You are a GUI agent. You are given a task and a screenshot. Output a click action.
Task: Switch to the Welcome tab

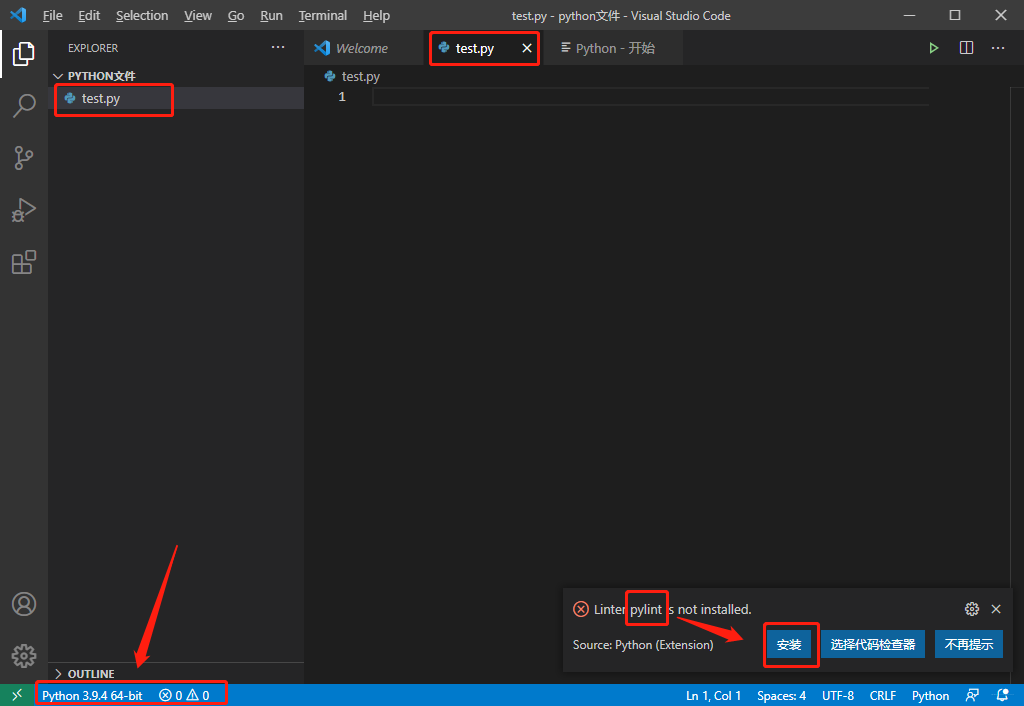pos(363,47)
